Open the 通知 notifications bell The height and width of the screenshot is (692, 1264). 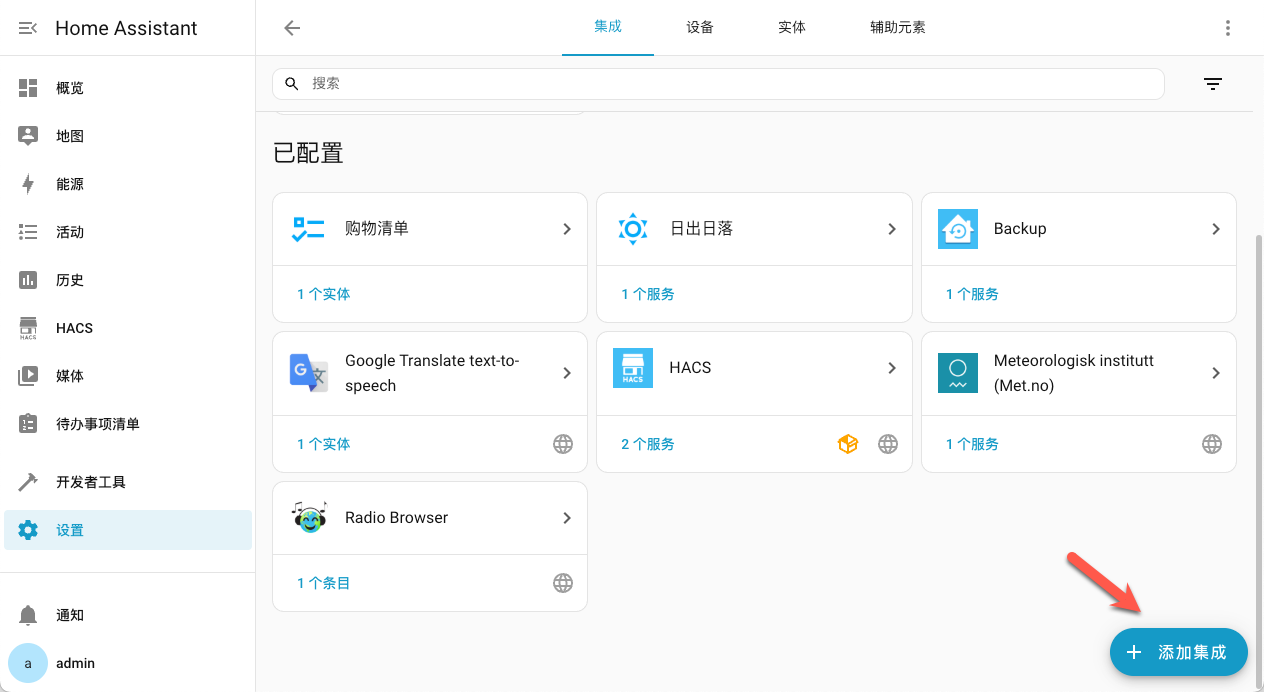point(70,615)
